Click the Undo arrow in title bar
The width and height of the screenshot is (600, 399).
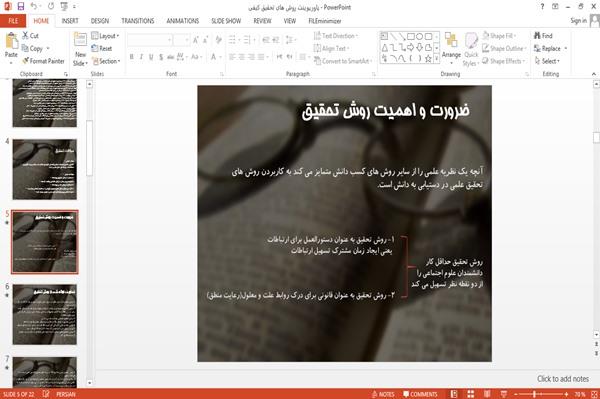34,6
